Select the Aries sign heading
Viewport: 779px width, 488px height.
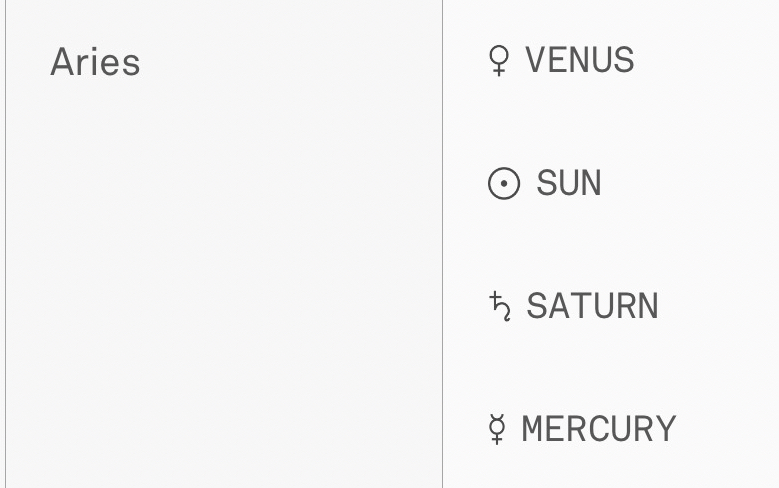tap(95, 62)
